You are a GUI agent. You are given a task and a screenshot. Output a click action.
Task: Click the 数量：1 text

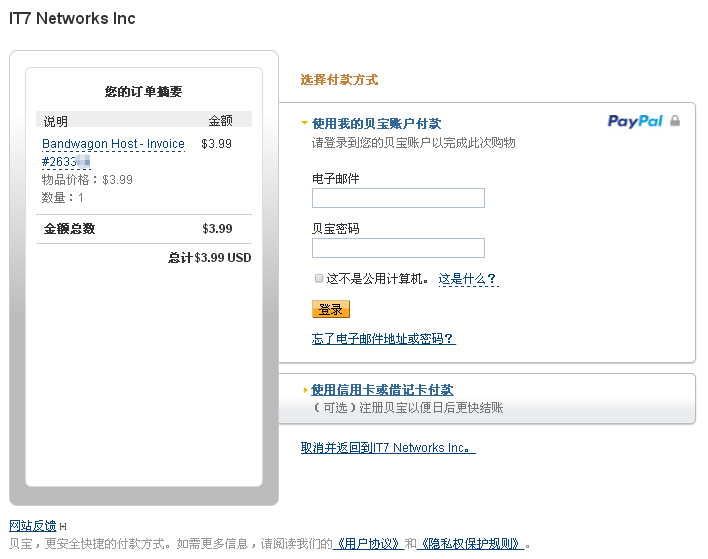coord(62,198)
